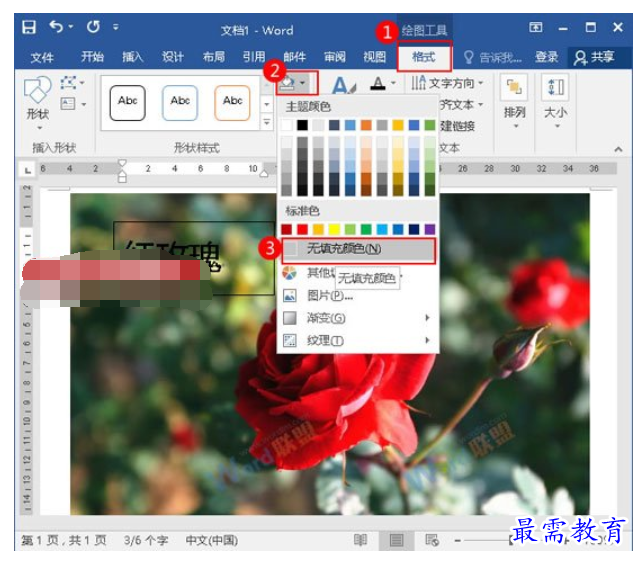This screenshot has height=562, width=634.
Task: Click the Shape Fill paint bucket icon
Action: [x=287, y=83]
